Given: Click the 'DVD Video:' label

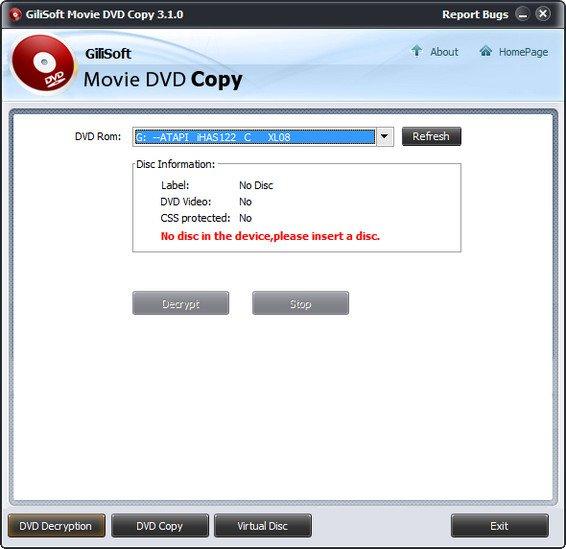Looking at the screenshot, I should (x=186, y=201).
